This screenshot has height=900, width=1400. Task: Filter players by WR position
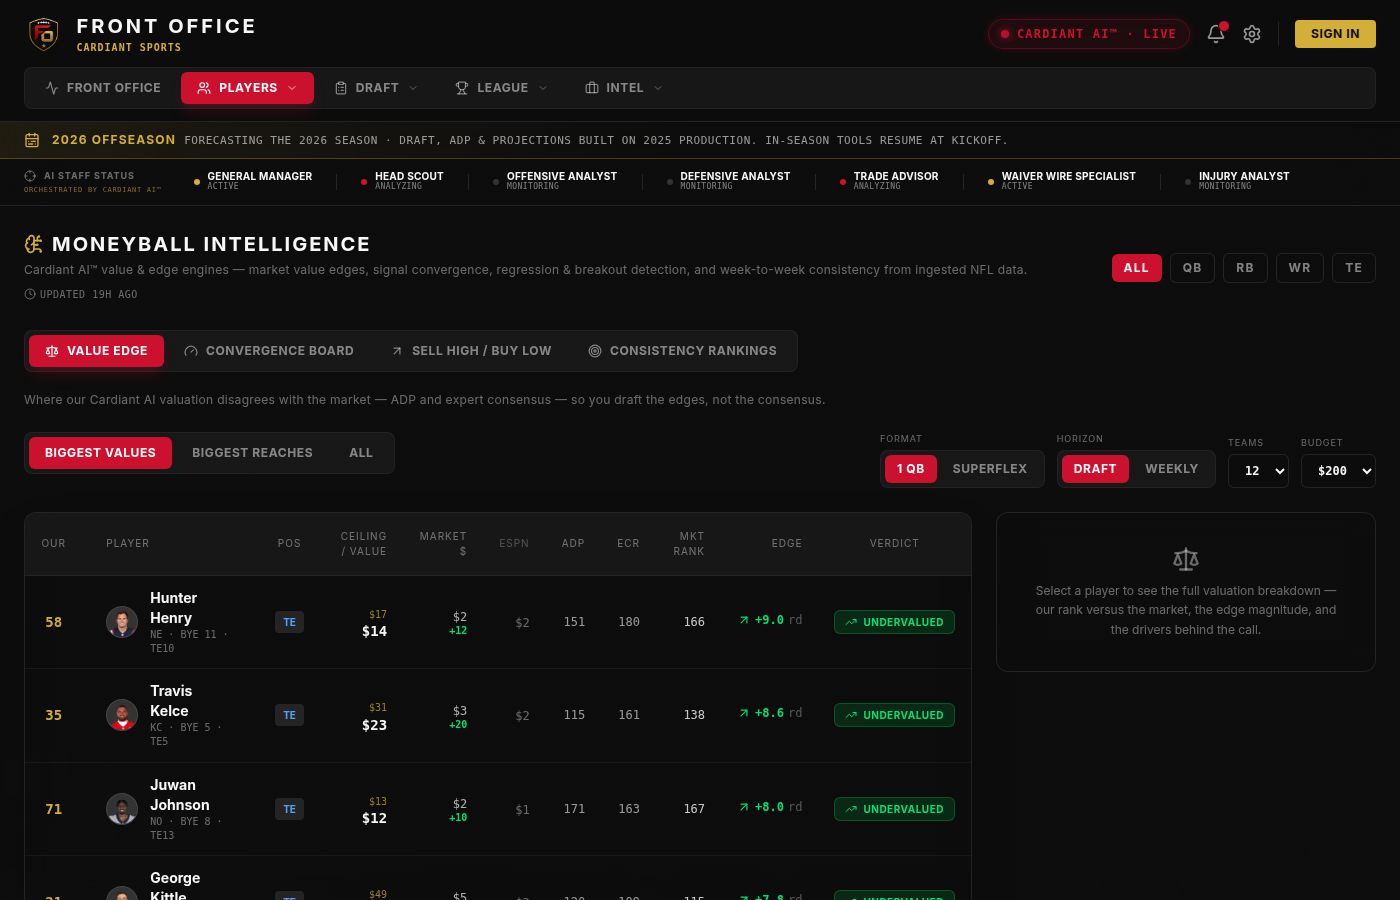click(1300, 268)
